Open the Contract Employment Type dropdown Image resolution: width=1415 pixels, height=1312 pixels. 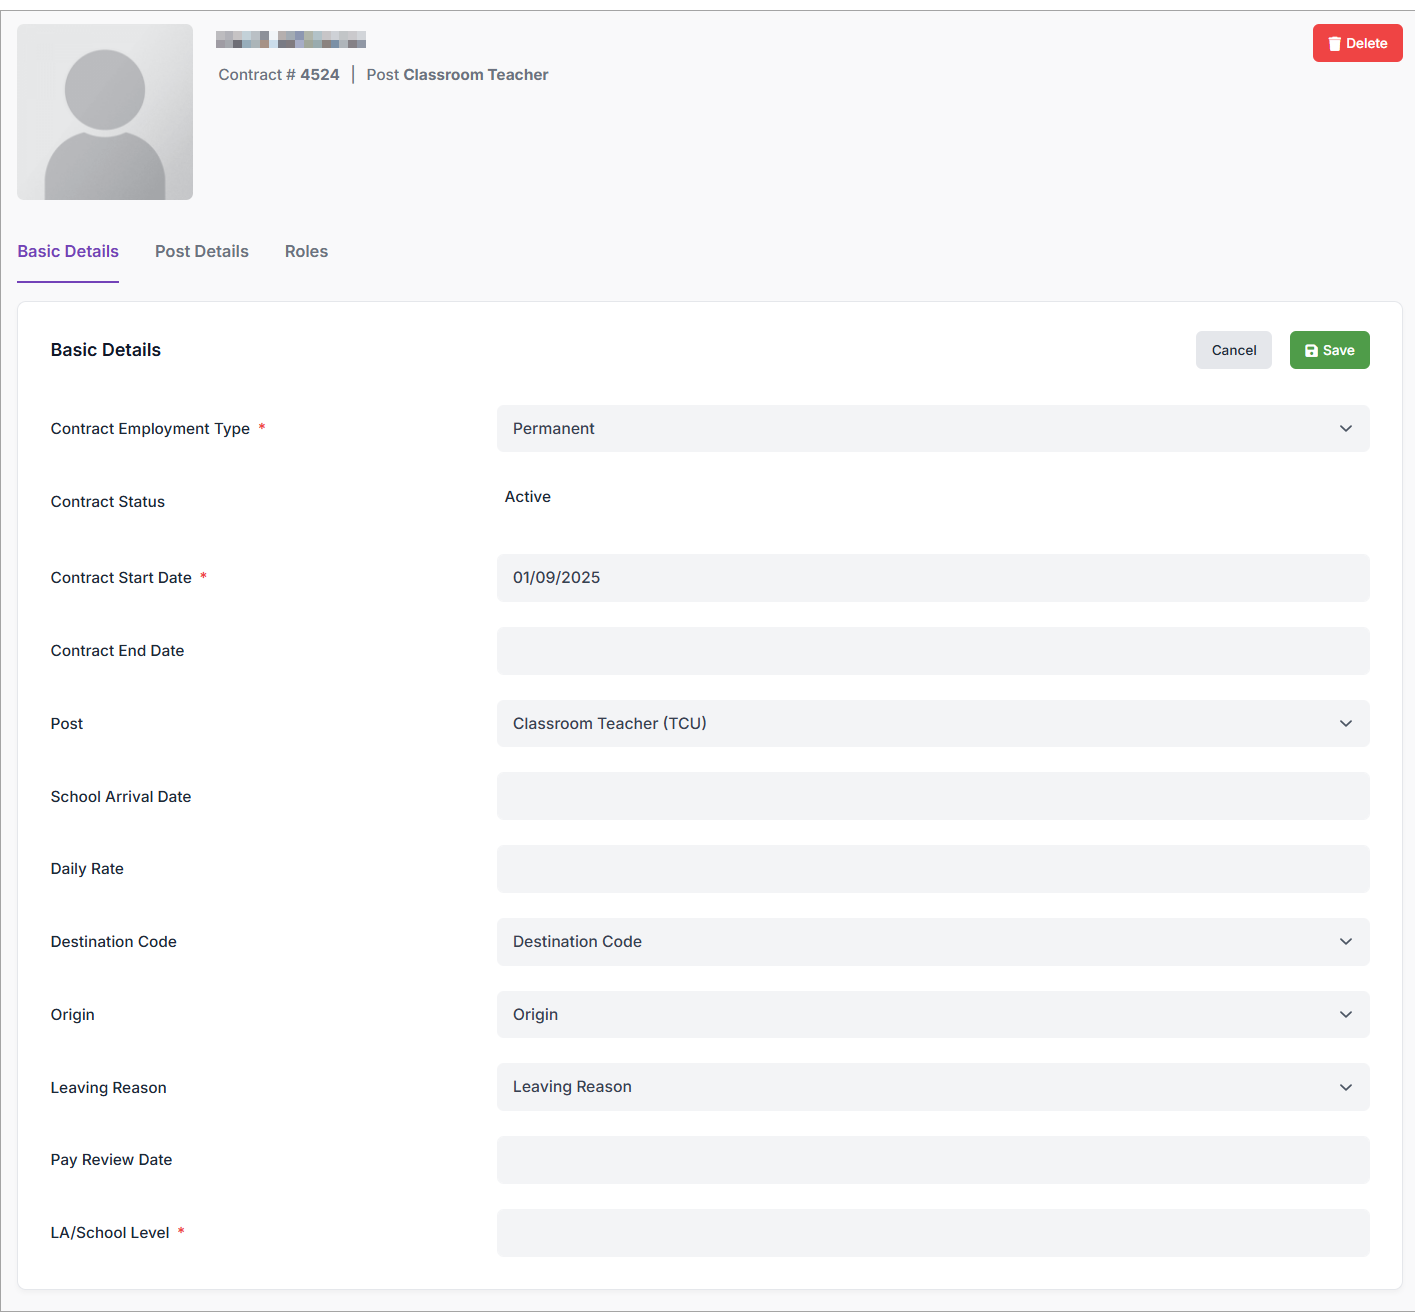click(932, 428)
